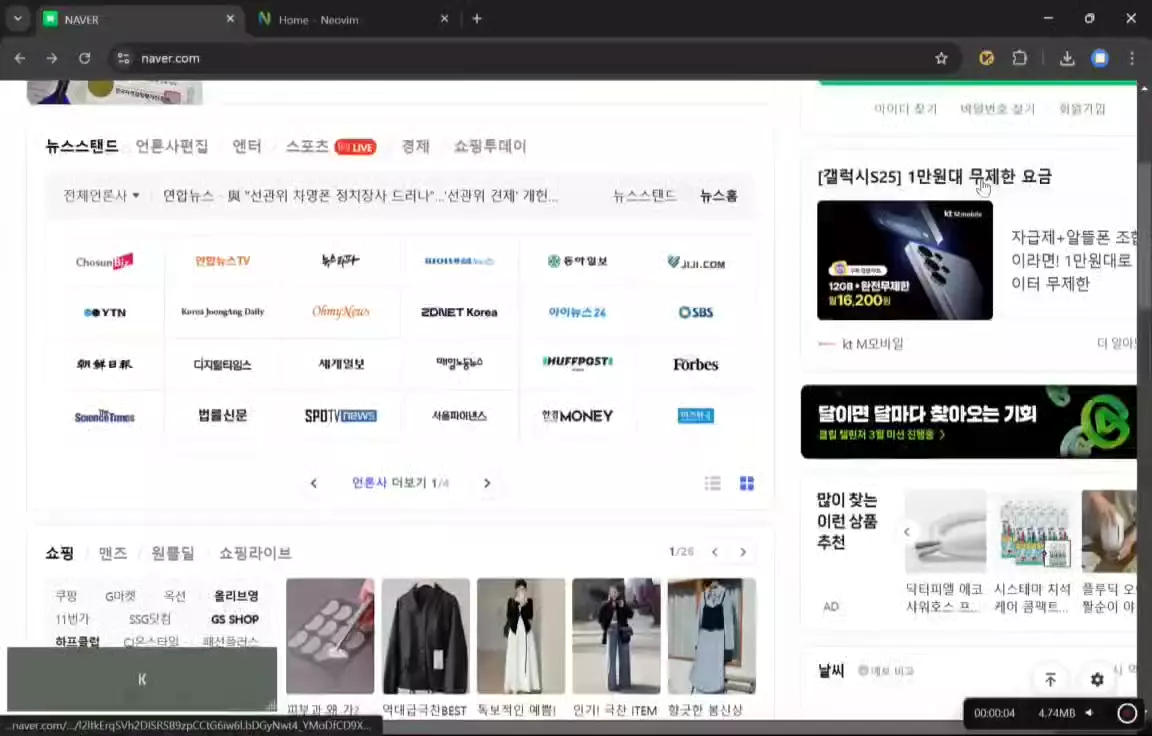Go back to previous page
Viewport: 1152px width, 736px height.
pyautogui.click(x=20, y=58)
